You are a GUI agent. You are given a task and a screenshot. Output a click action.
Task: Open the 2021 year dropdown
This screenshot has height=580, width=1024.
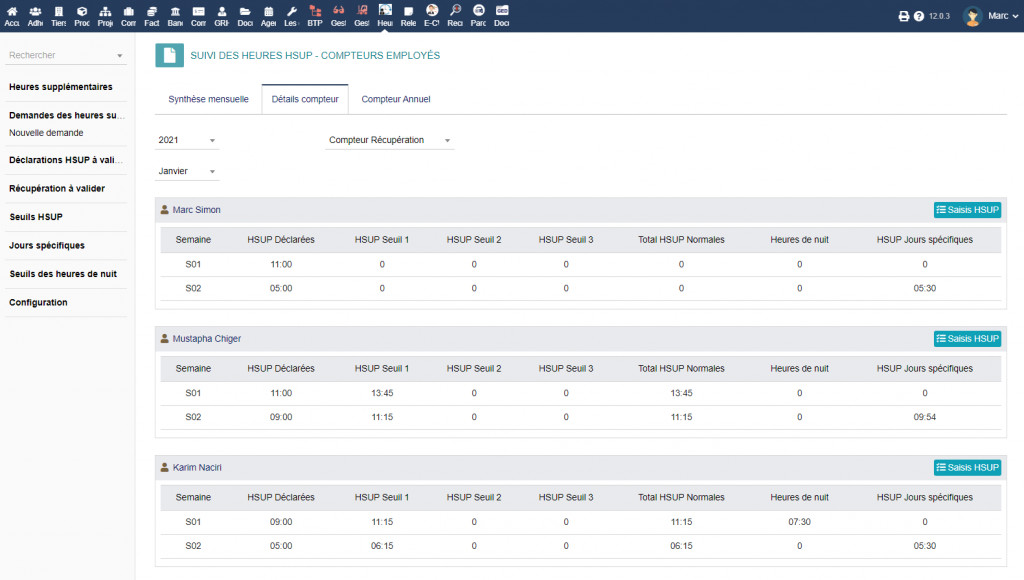coord(187,141)
